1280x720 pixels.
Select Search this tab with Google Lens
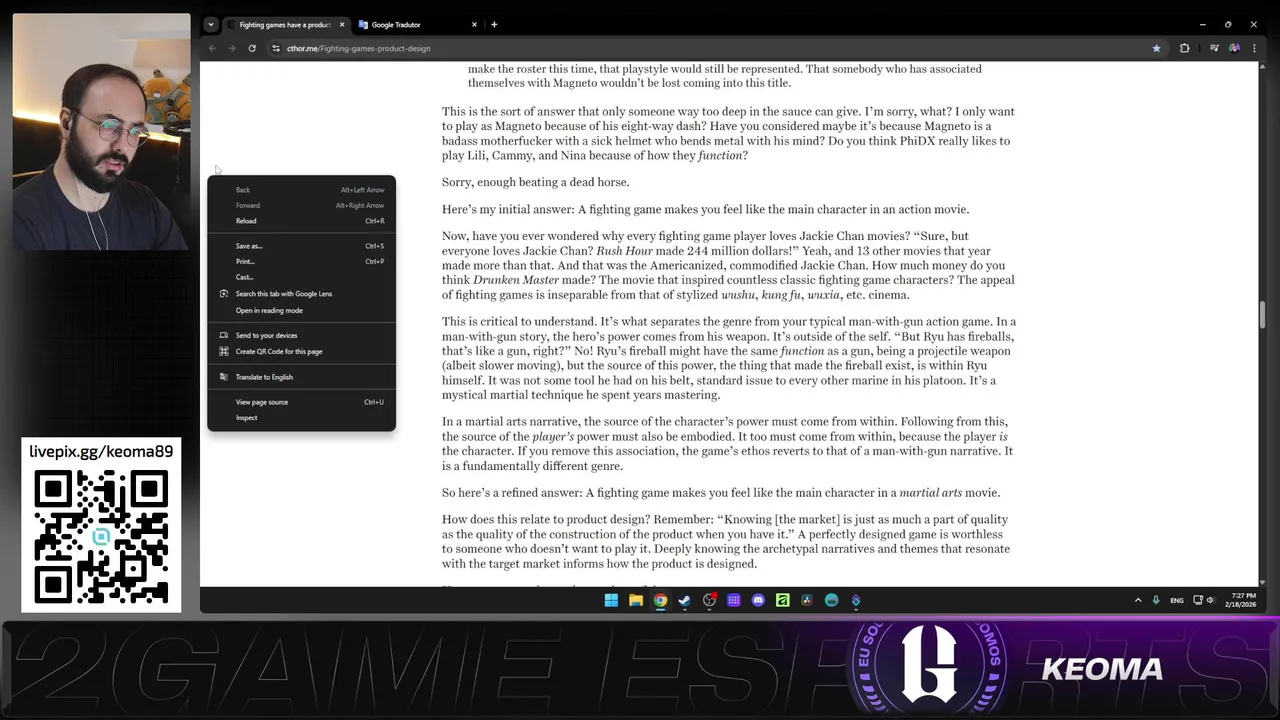[301, 294]
